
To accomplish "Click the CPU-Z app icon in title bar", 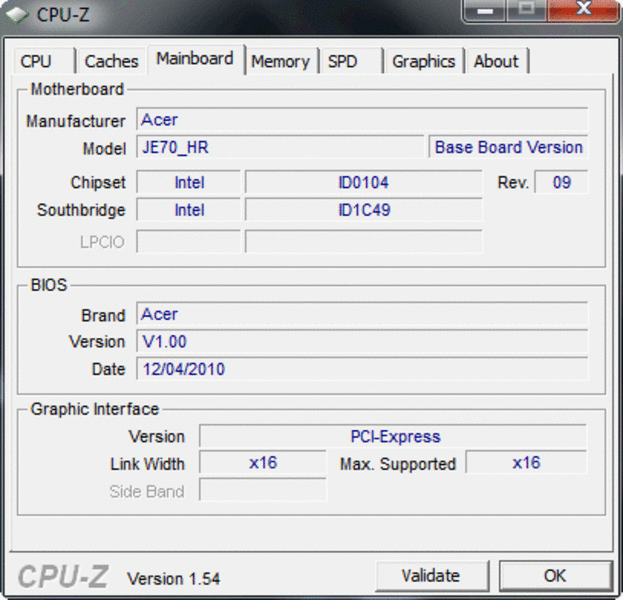I will click(x=17, y=15).
